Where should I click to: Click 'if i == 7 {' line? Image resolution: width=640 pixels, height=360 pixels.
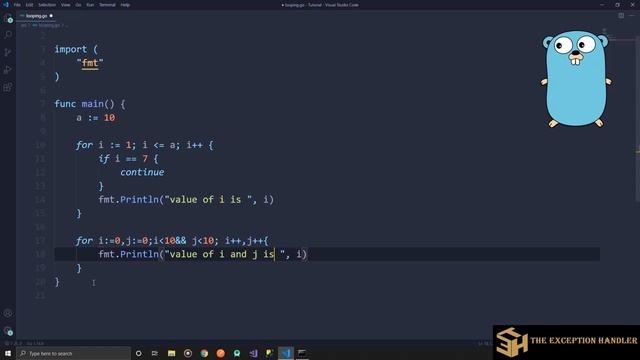[128, 159]
